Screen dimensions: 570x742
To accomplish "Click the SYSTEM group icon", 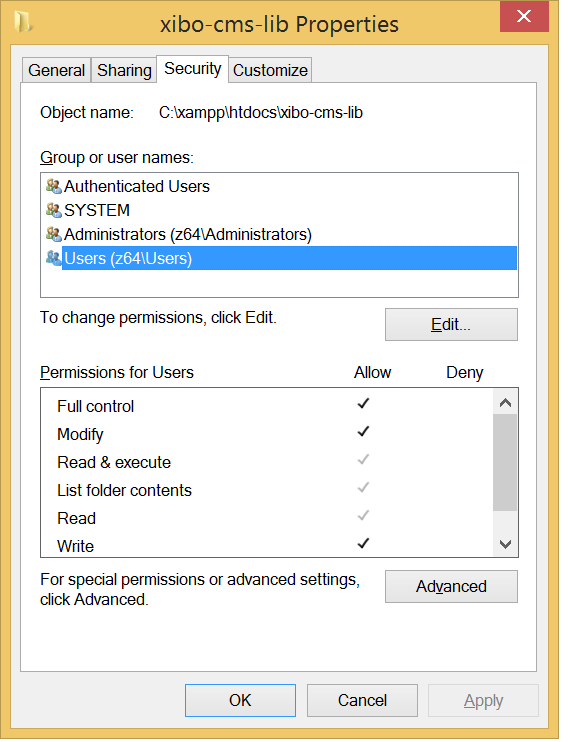I will (53, 210).
